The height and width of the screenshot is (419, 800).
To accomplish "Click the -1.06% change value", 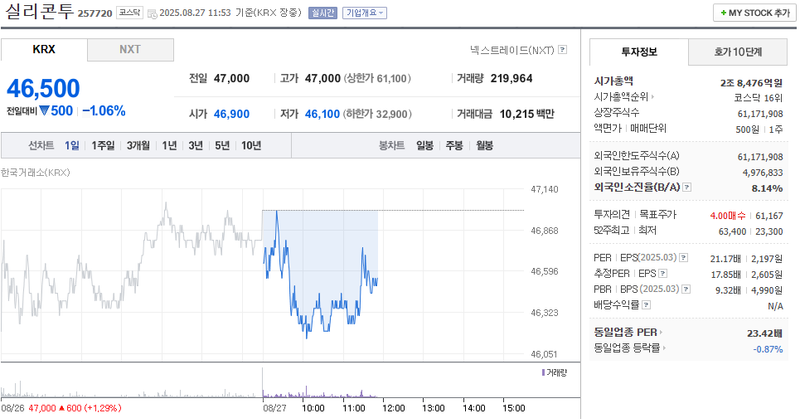I will 104,111.
